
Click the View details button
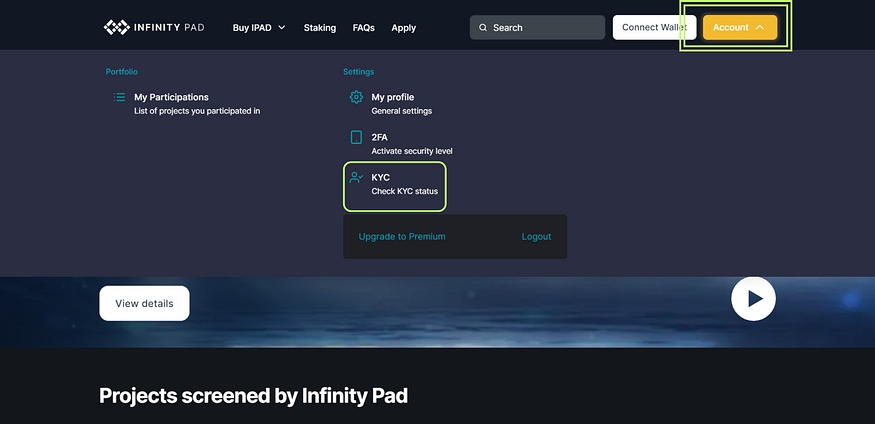(144, 303)
